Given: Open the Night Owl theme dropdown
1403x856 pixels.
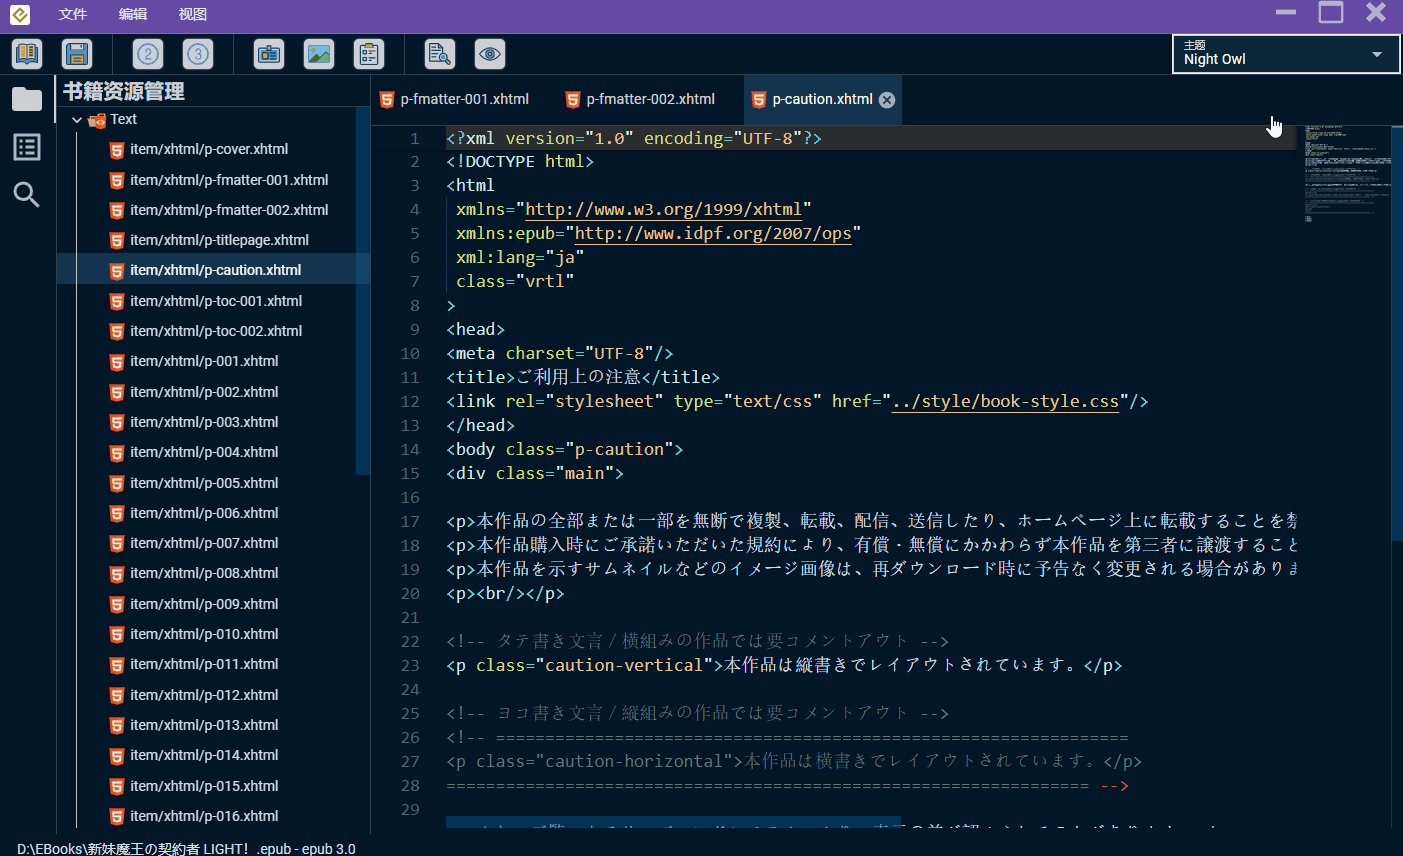Looking at the screenshot, I should 1286,54.
